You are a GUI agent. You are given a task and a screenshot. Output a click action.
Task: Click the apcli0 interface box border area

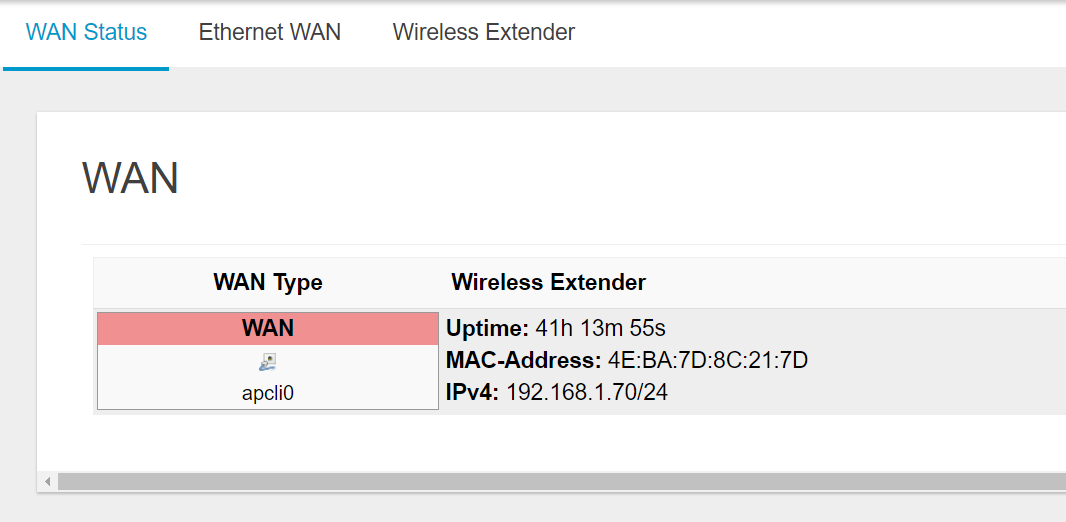pos(268,361)
